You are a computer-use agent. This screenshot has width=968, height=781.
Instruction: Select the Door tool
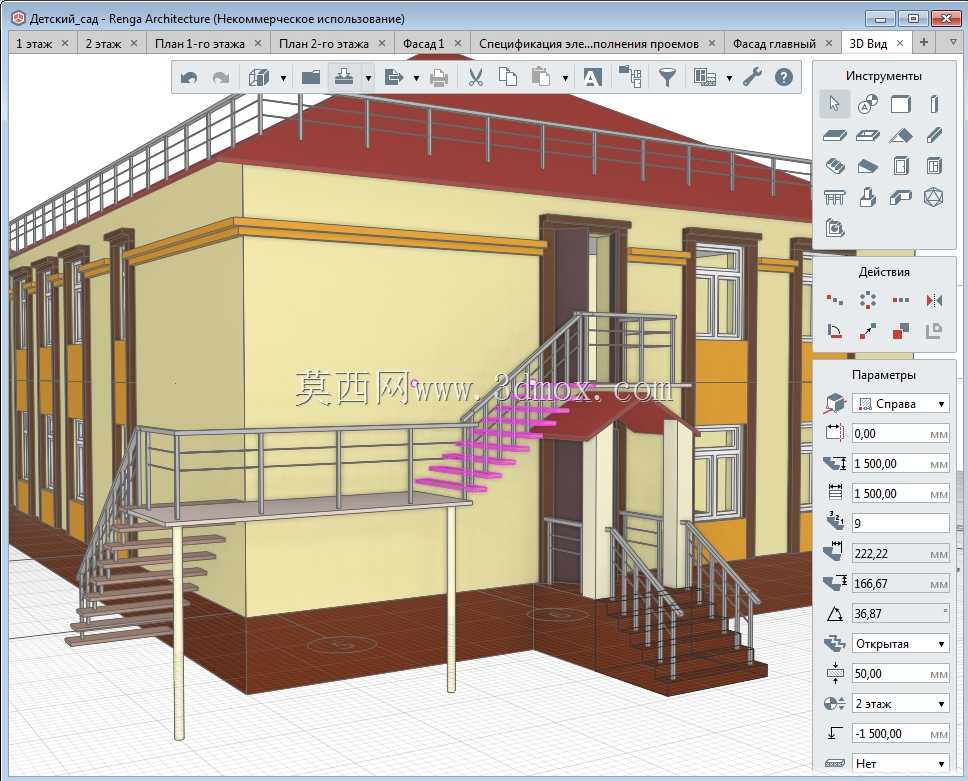(x=901, y=165)
